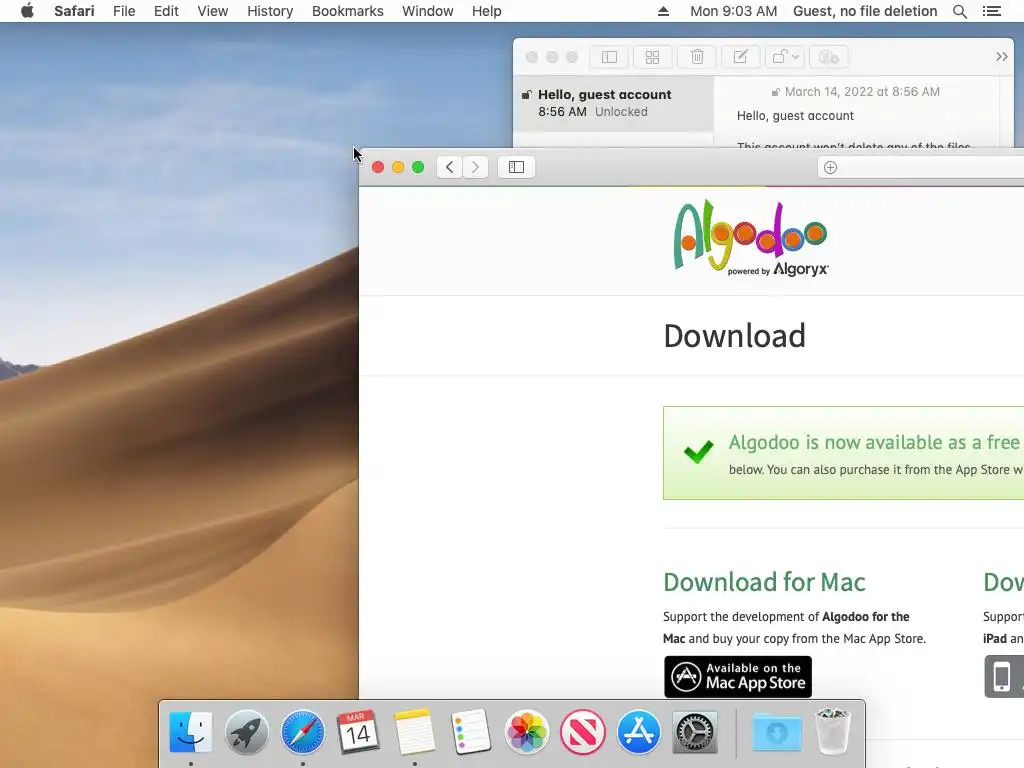Minimize the Safari window
The height and width of the screenshot is (768, 1024).
[x=398, y=167]
